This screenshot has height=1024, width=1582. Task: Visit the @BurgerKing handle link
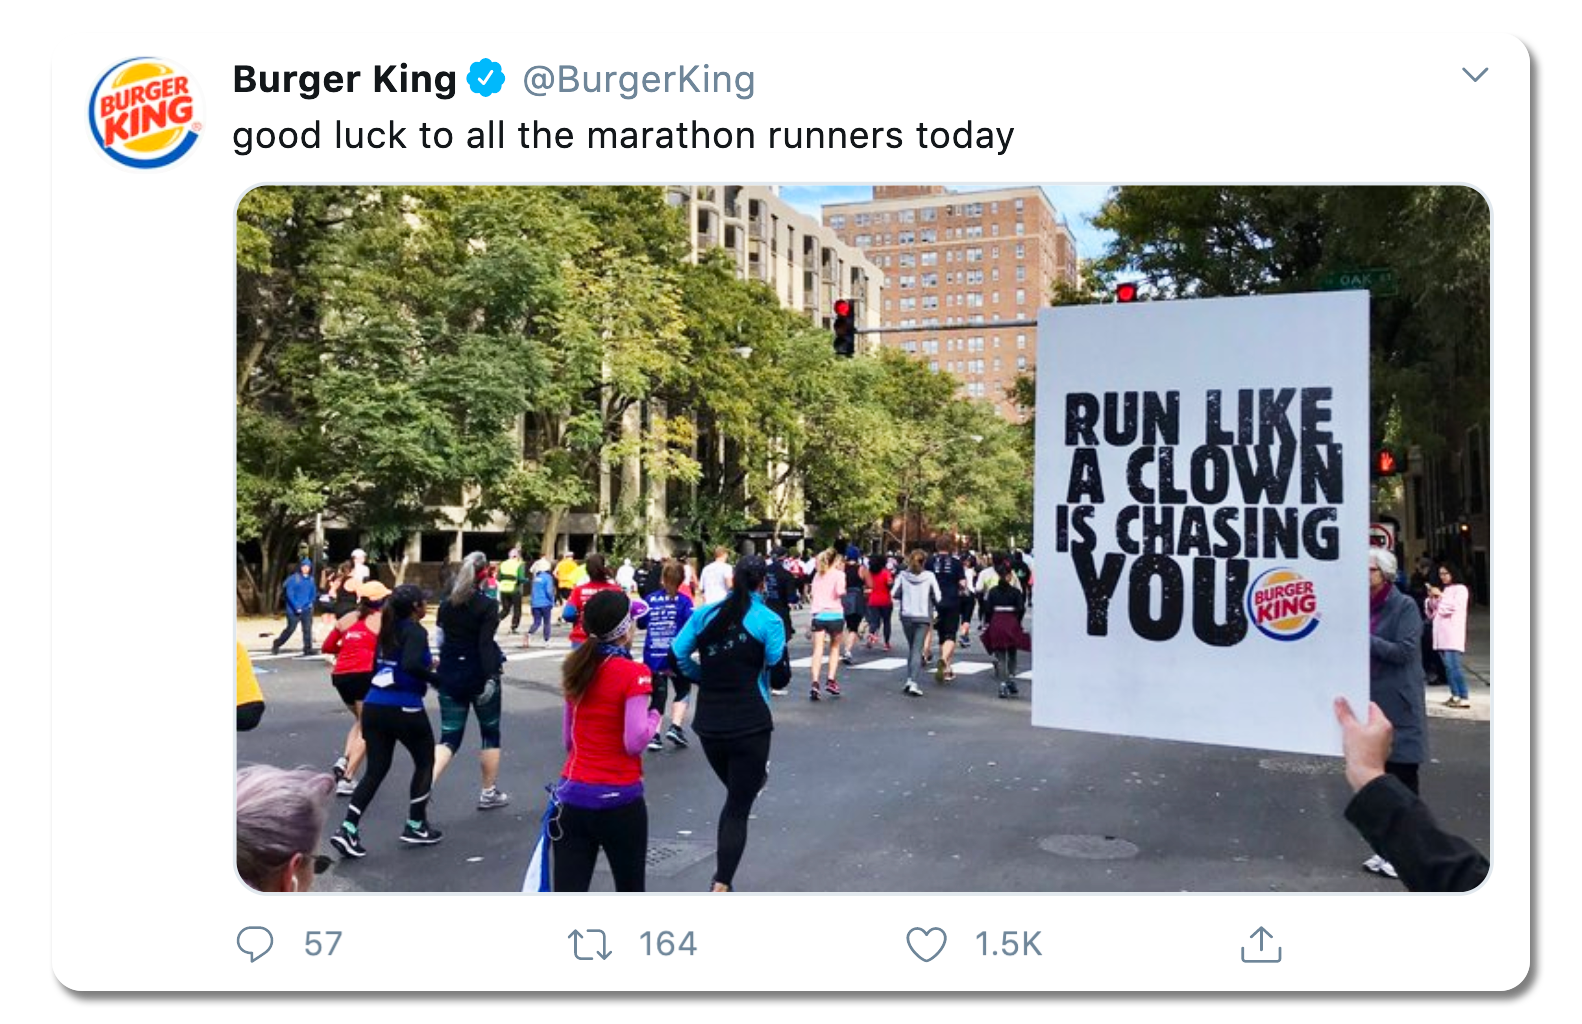[639, 79]
